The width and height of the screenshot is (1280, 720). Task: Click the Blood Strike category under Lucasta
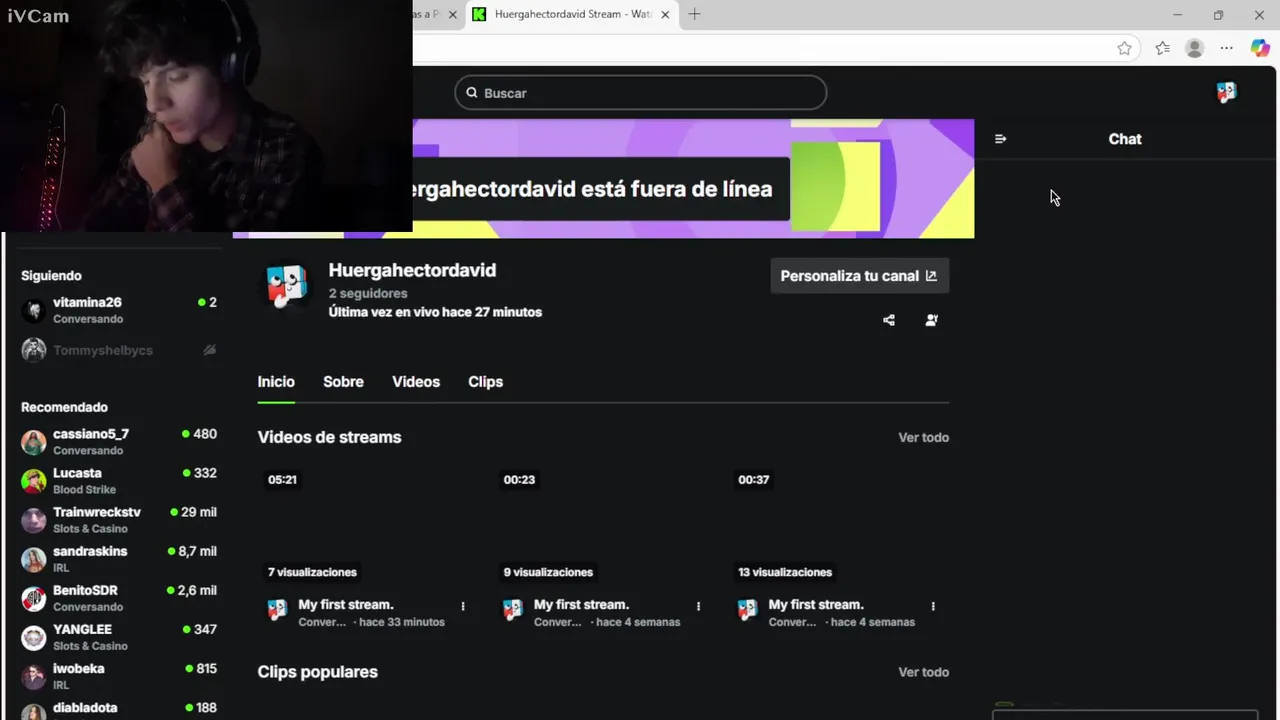(84, 490)
